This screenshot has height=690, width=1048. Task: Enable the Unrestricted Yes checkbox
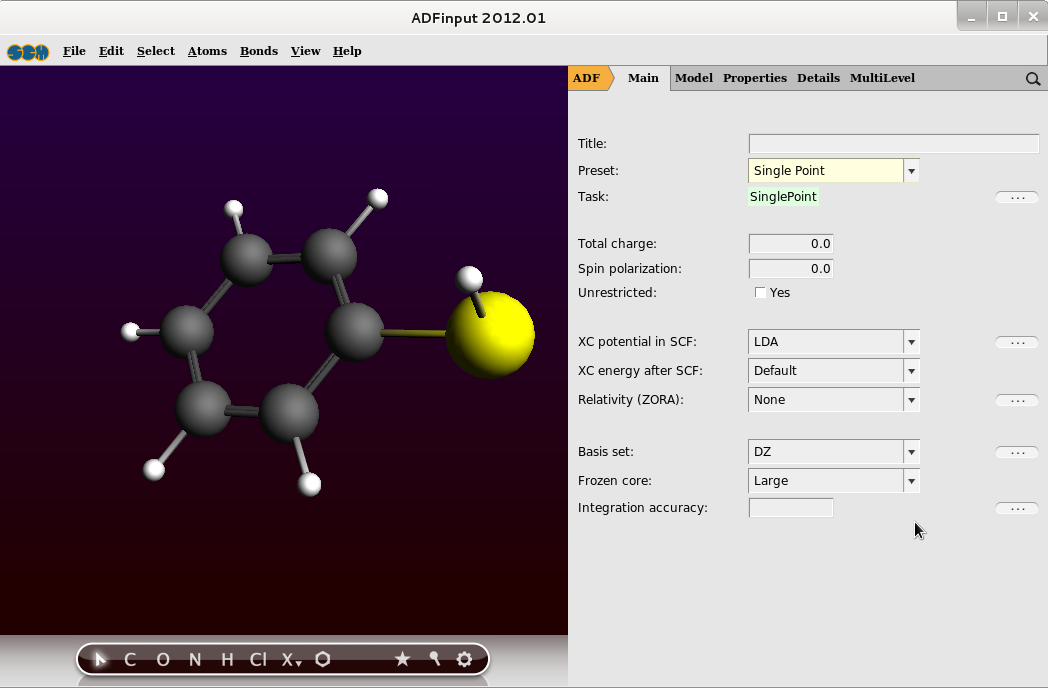[760, 293]
